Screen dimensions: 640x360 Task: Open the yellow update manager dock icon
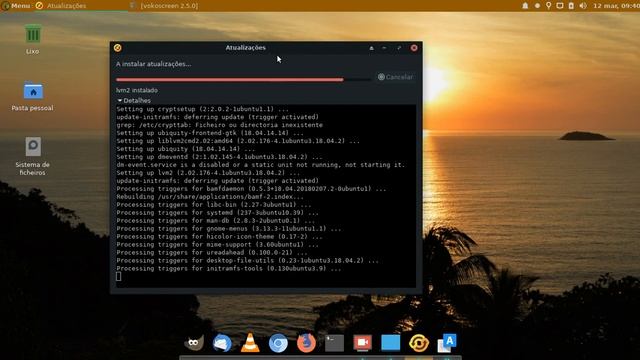click(x=419, y=343)
